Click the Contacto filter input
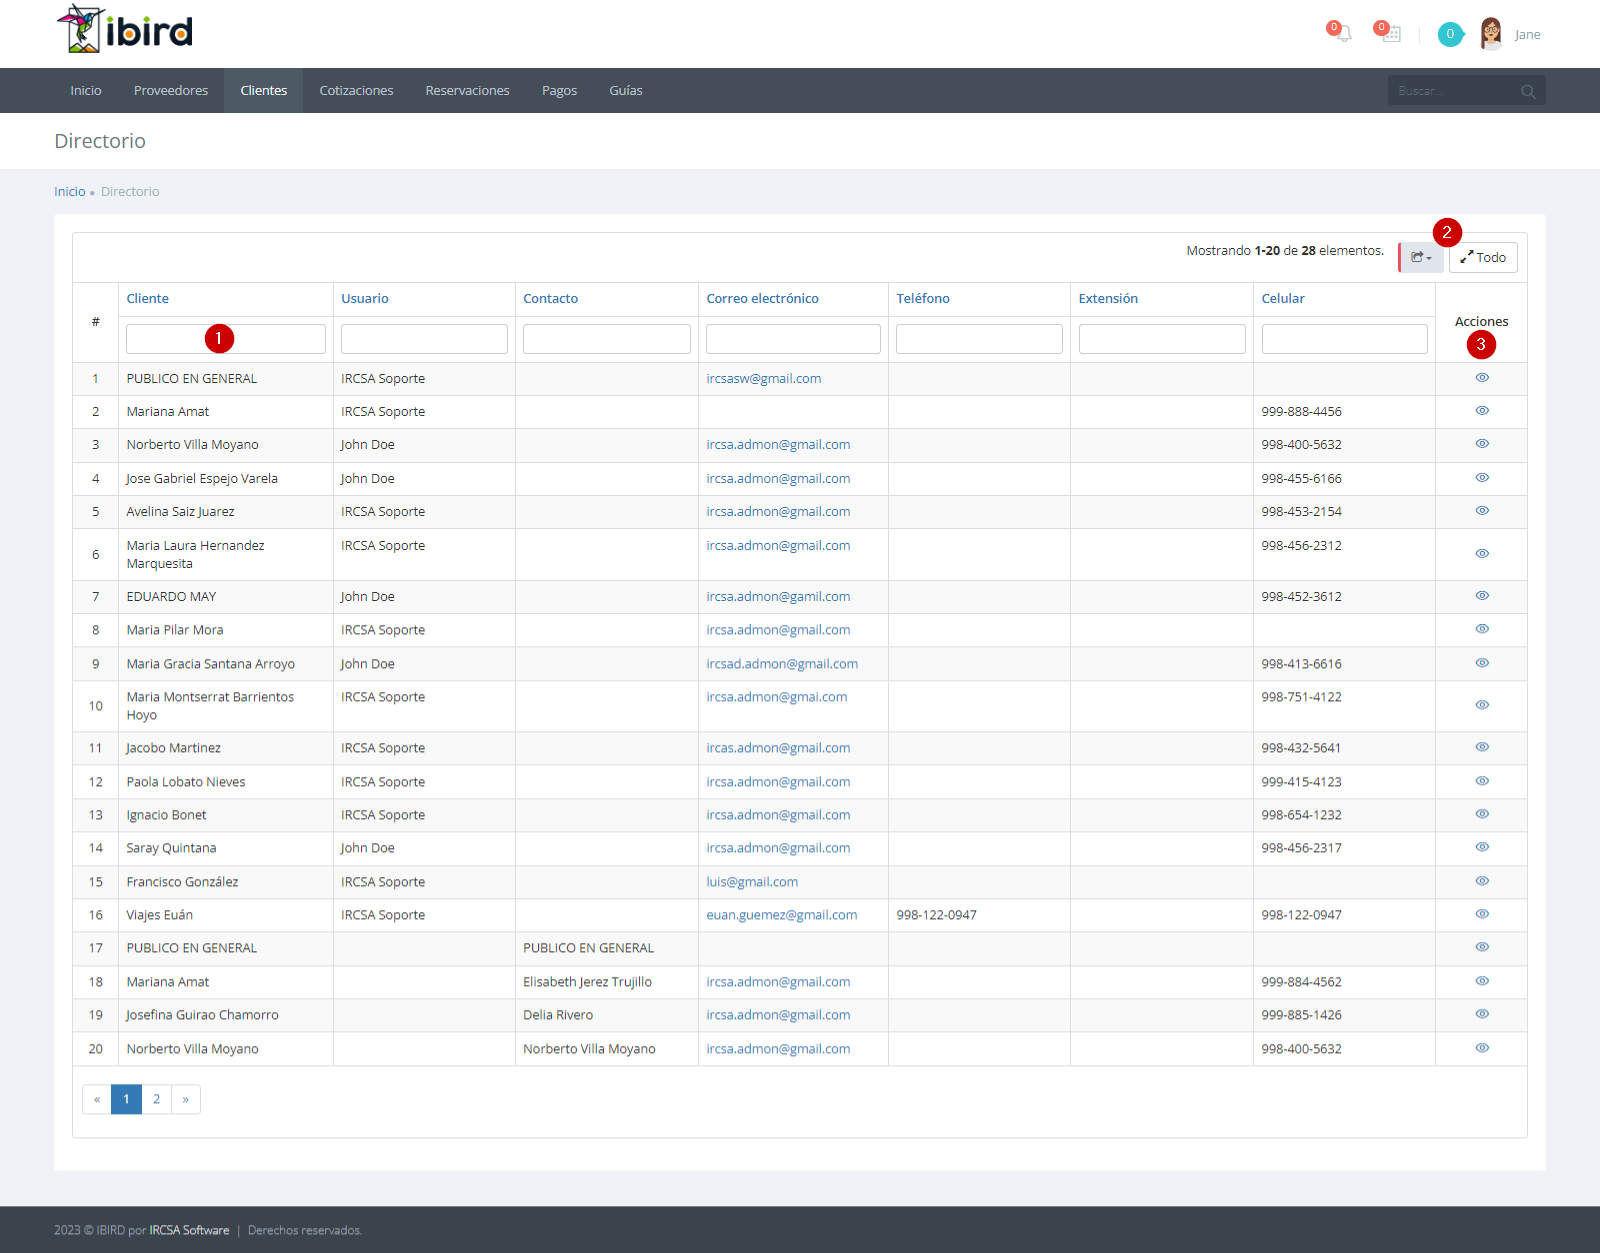 607,339
